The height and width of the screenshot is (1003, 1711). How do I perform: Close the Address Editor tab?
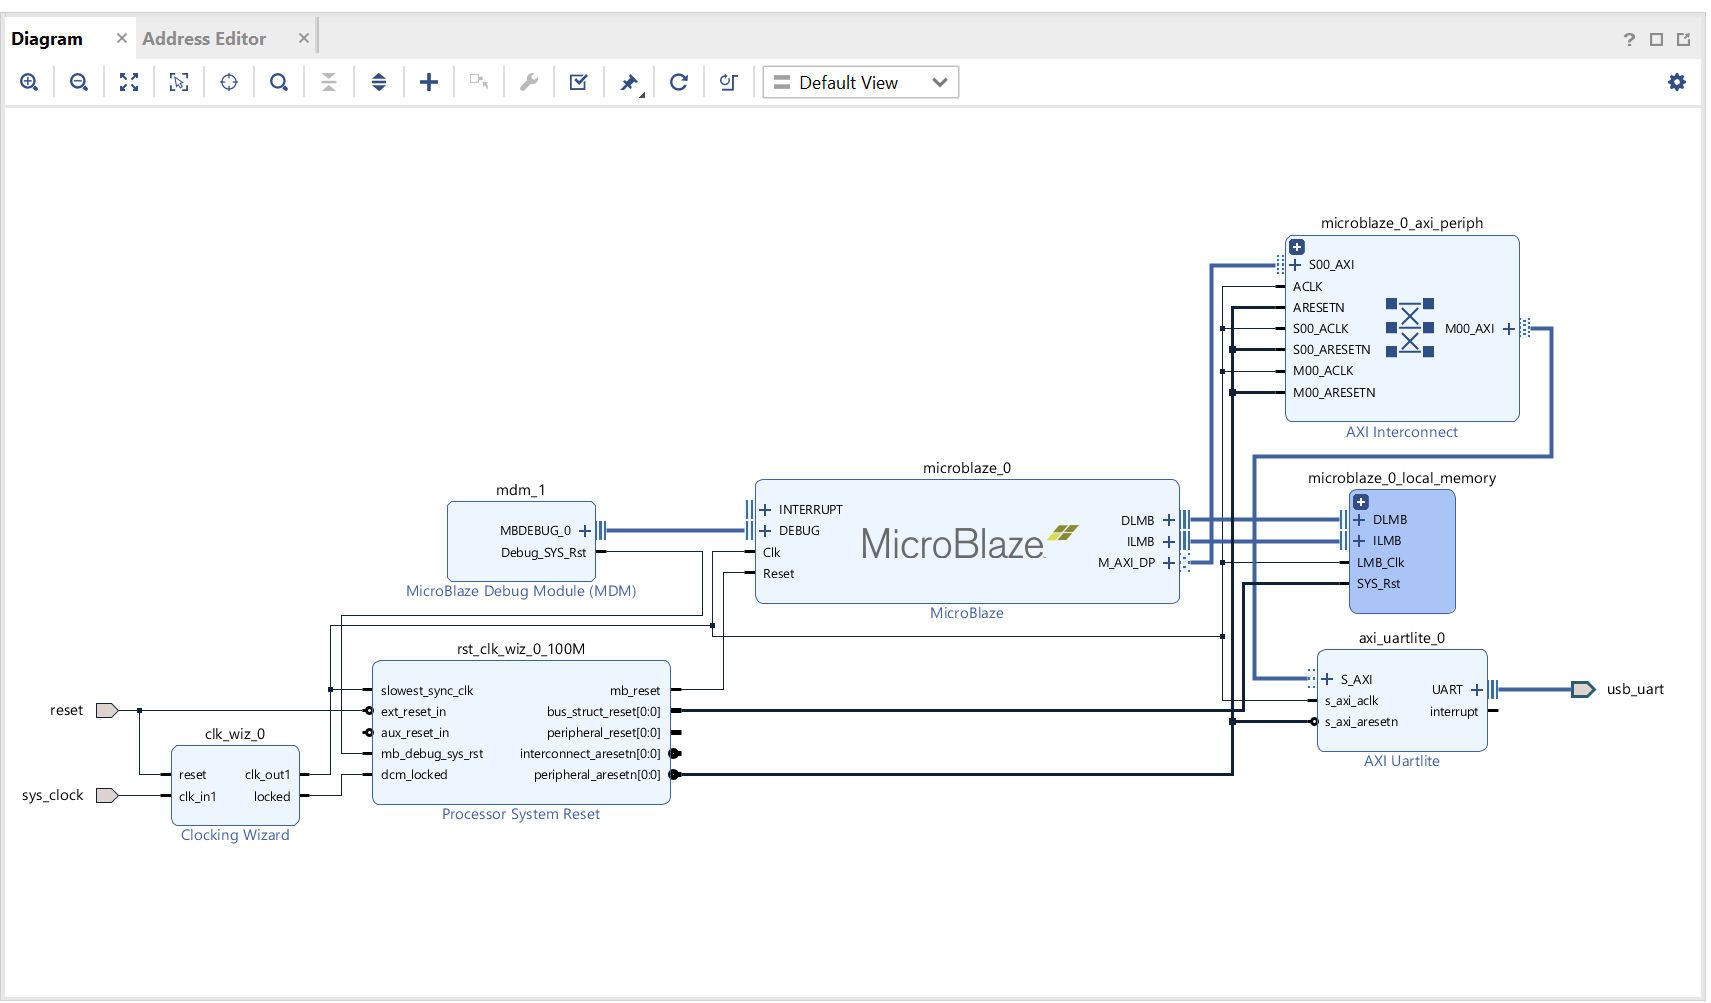coord(304,38)
